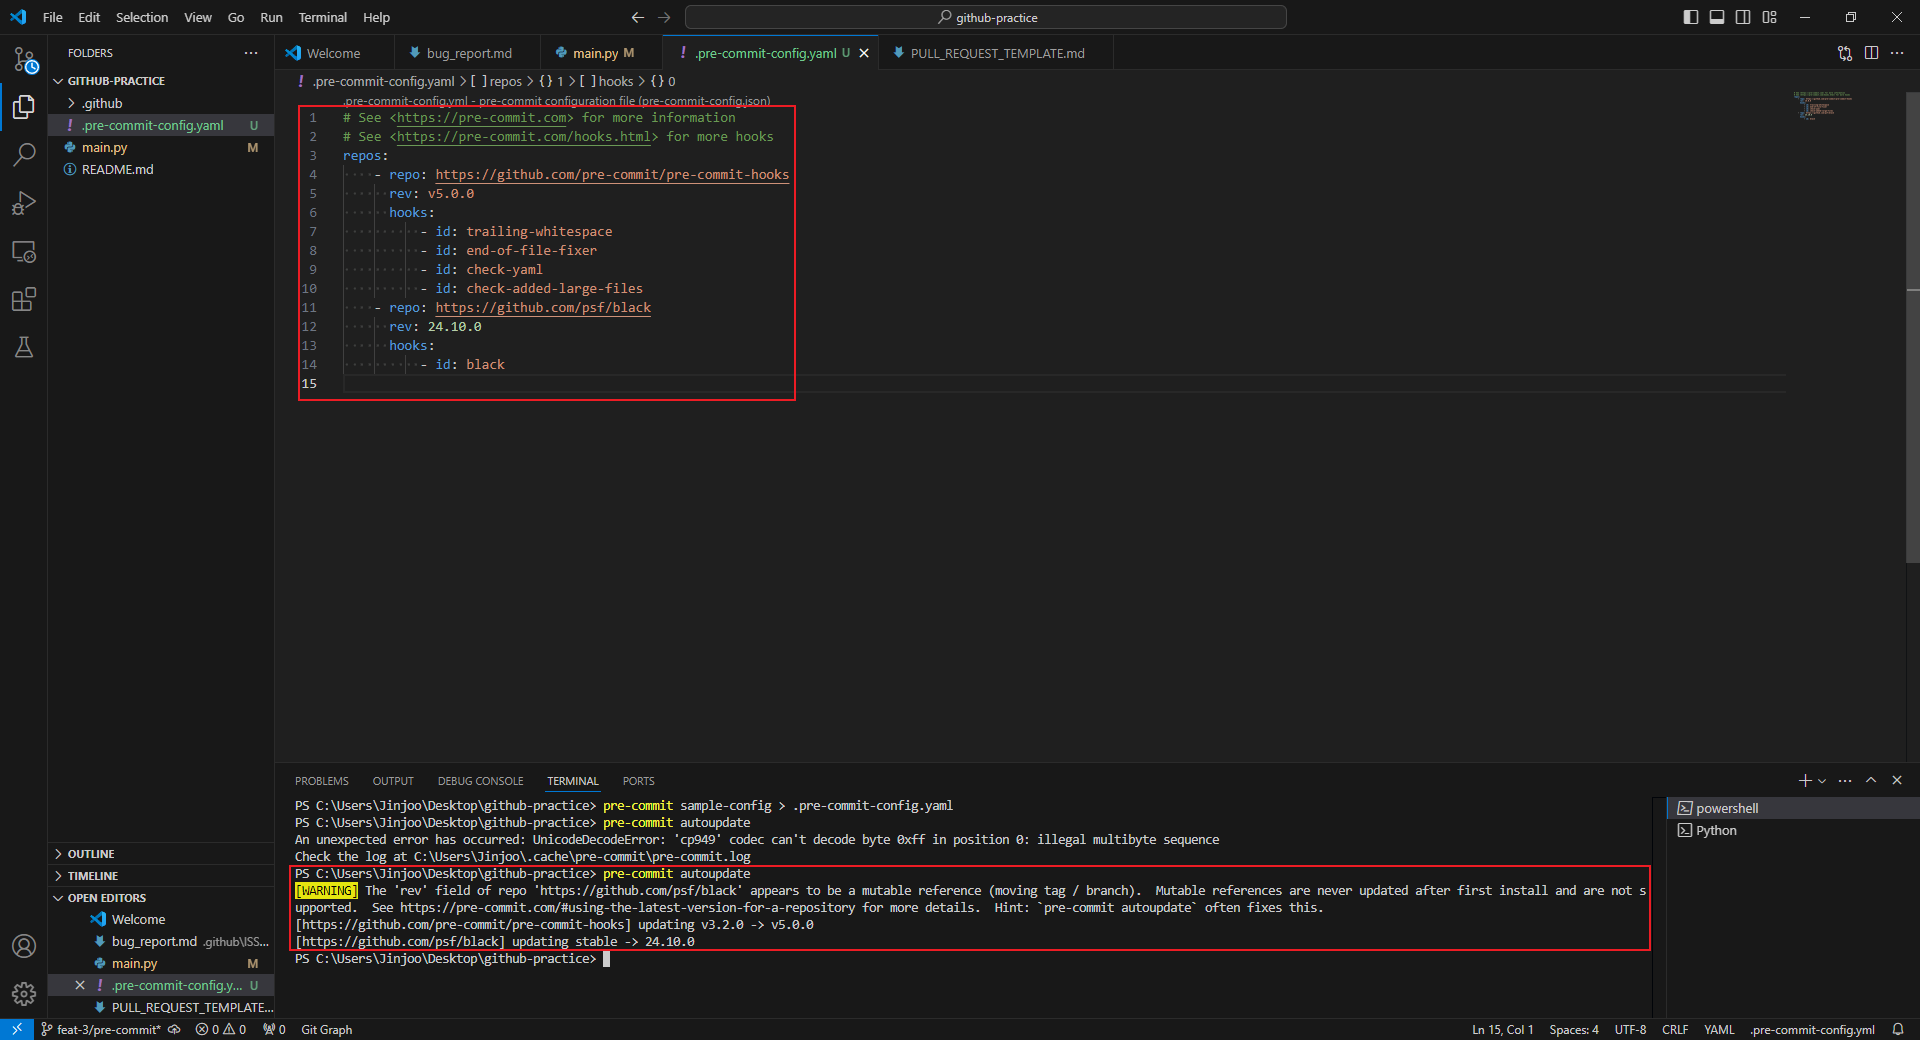Open the Run and Debug view
Image resolution: width=1920 pixels, height=1040 pixels.
pyautogui.click(x=24, y=203)
